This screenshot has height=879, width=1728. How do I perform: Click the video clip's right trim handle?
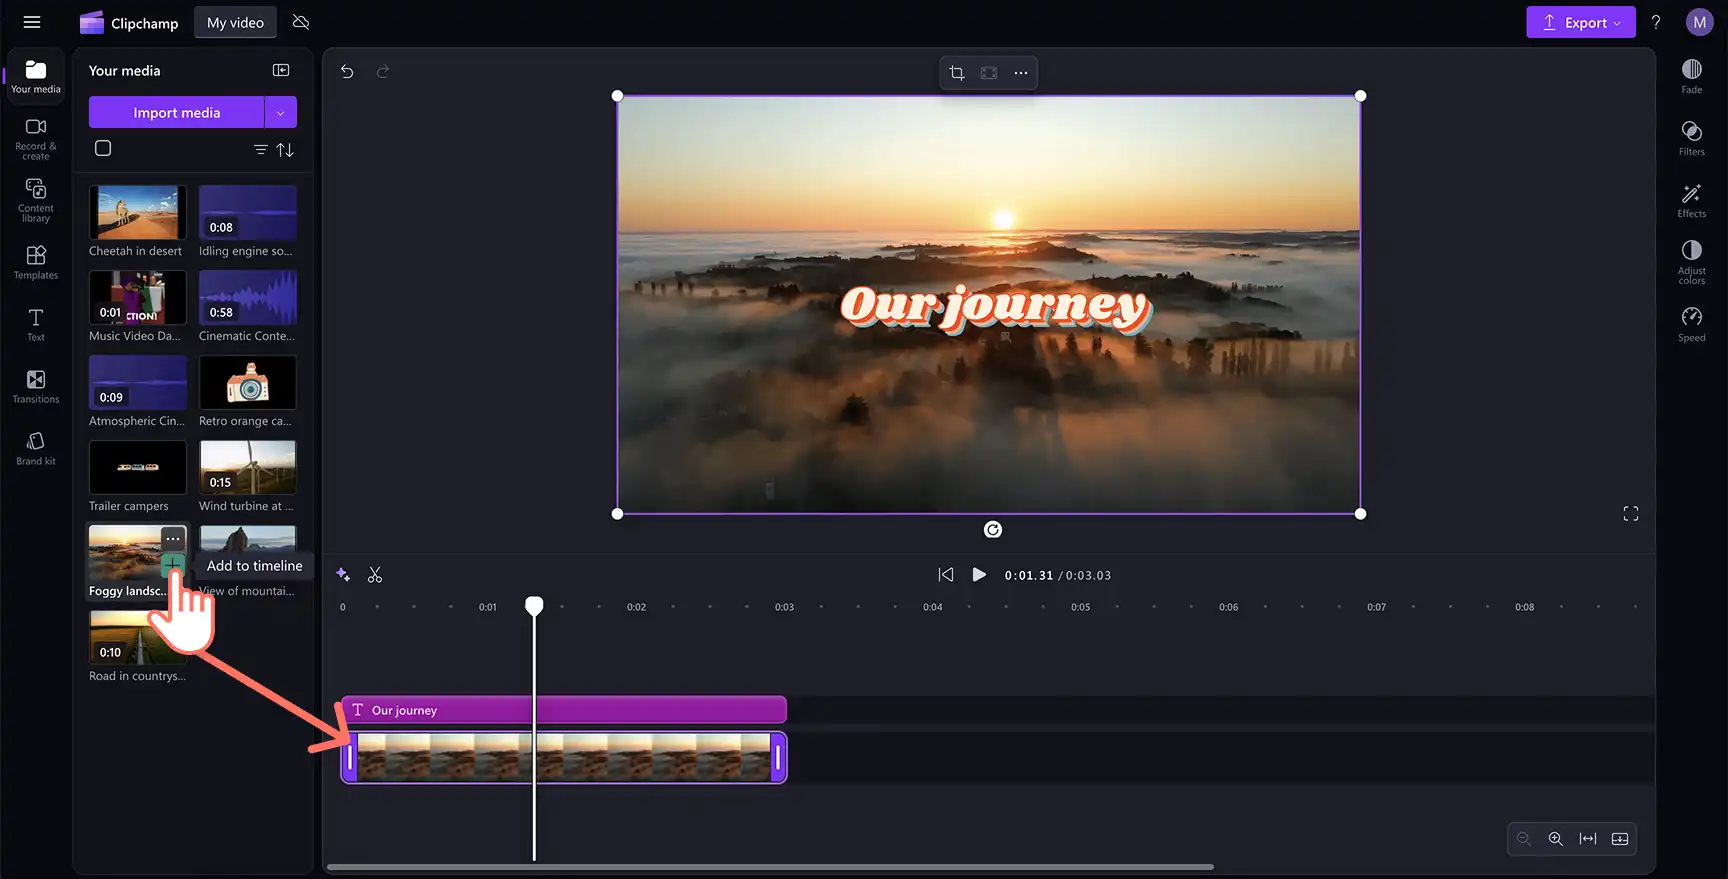click(x=778, y=758)
